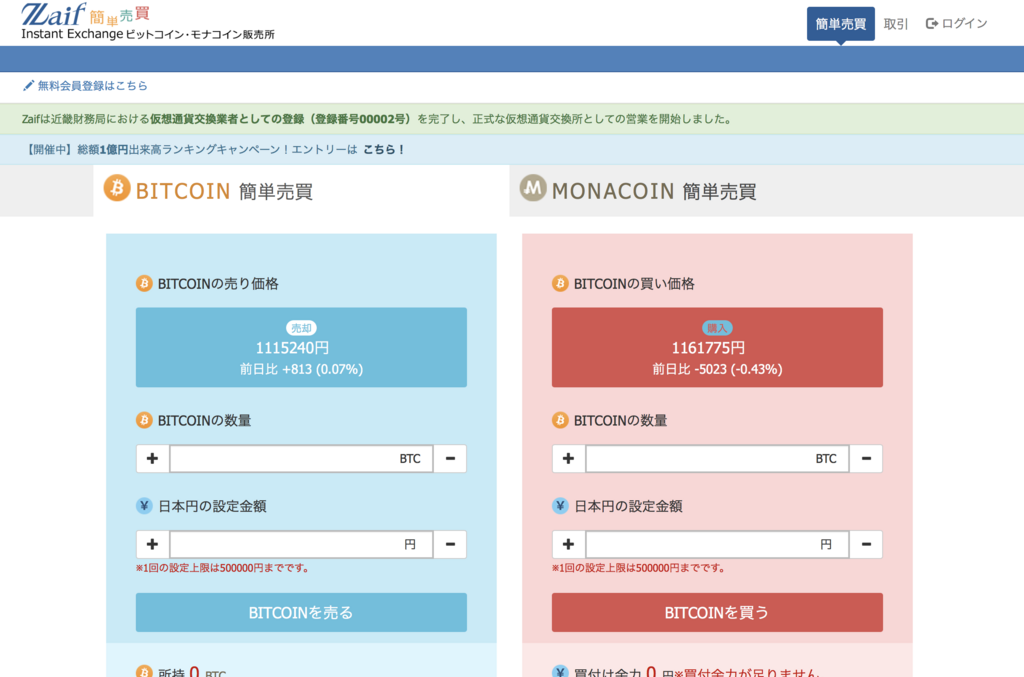Decrease BTC quantity in the buy panel
The height and width of the screenshot is (677, 1024).
[866, 458]
